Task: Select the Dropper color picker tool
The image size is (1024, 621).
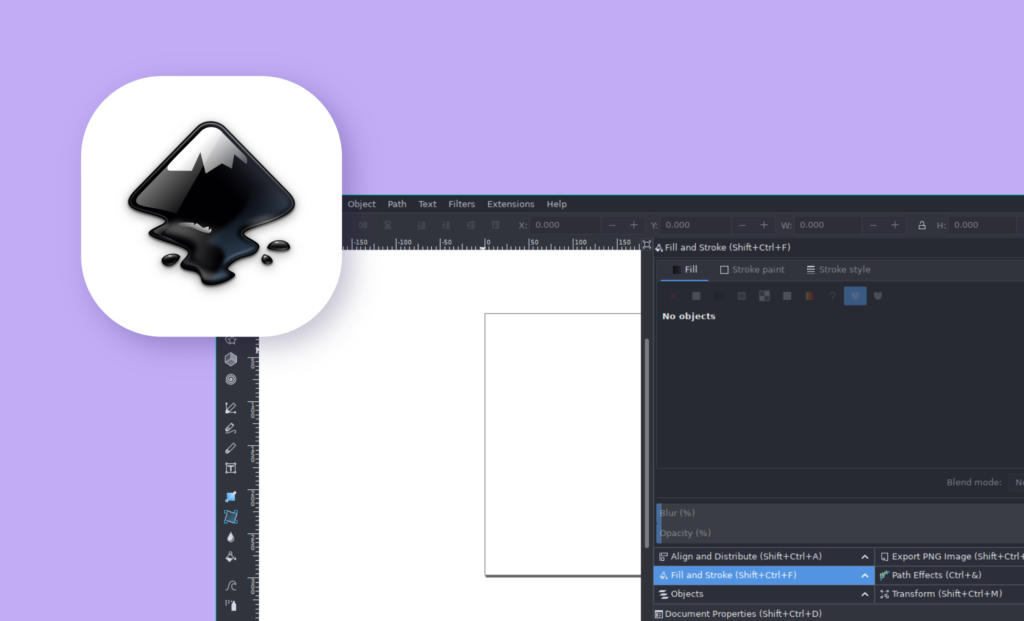Action: coord(231,537)
